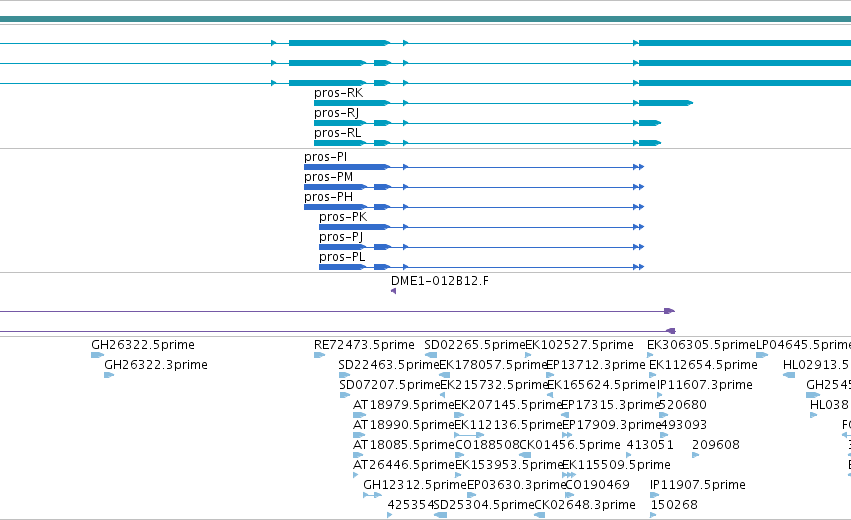Click feature 413051
Screen dimensions: 851x520
(650, 446)
